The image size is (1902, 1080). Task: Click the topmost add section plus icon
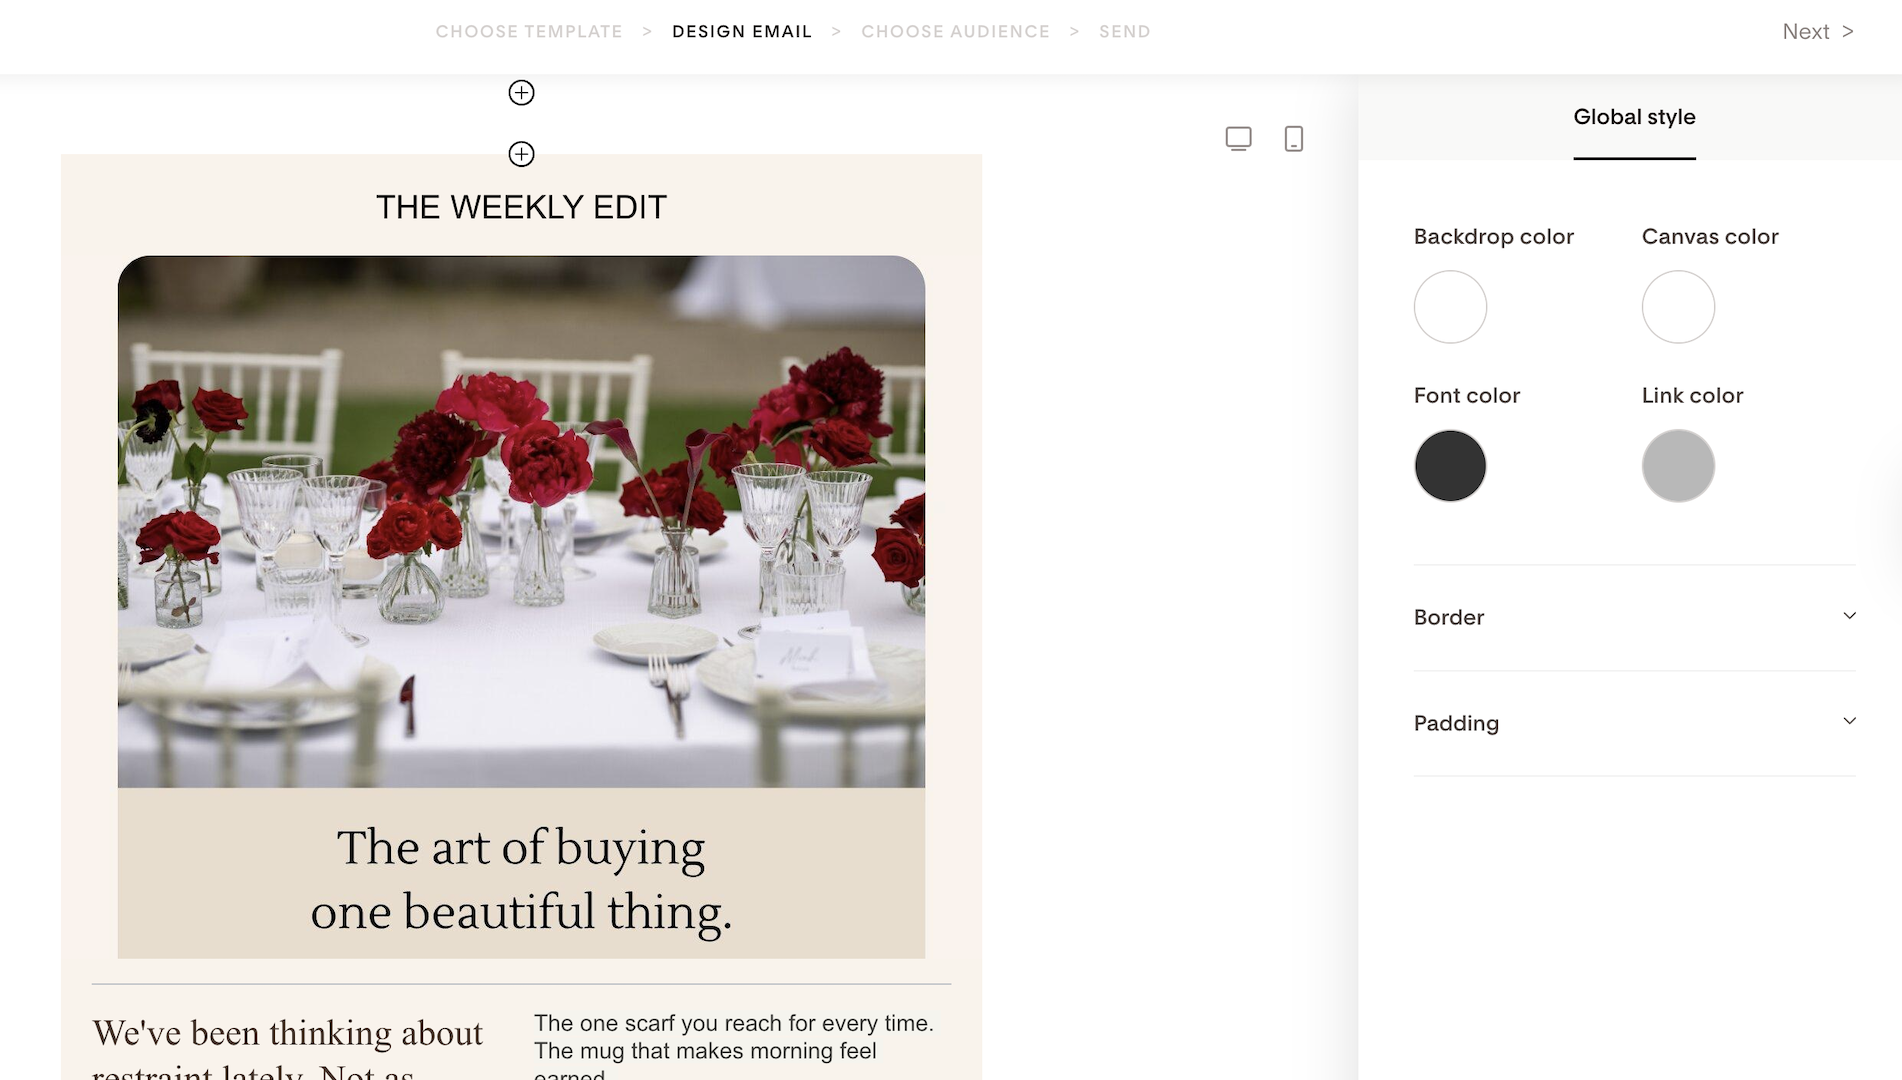point(521,93)
